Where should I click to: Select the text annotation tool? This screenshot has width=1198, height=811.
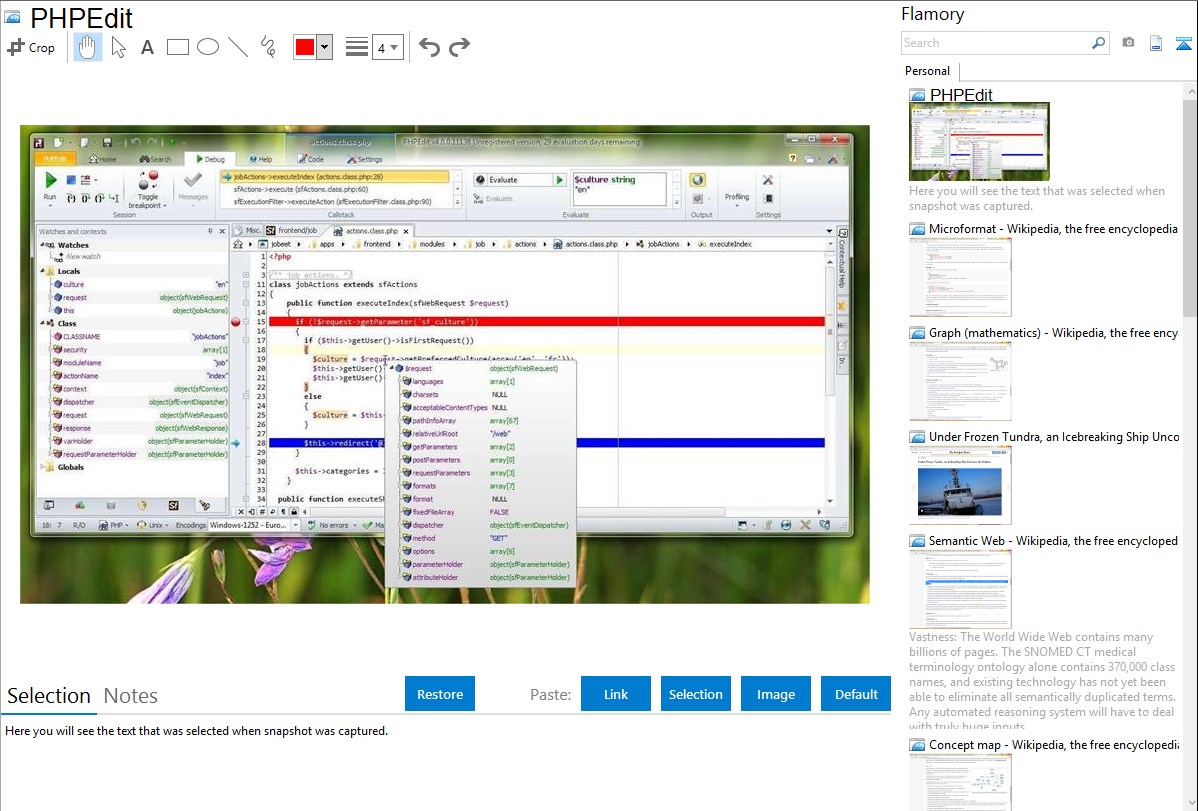tap(147, 47)
